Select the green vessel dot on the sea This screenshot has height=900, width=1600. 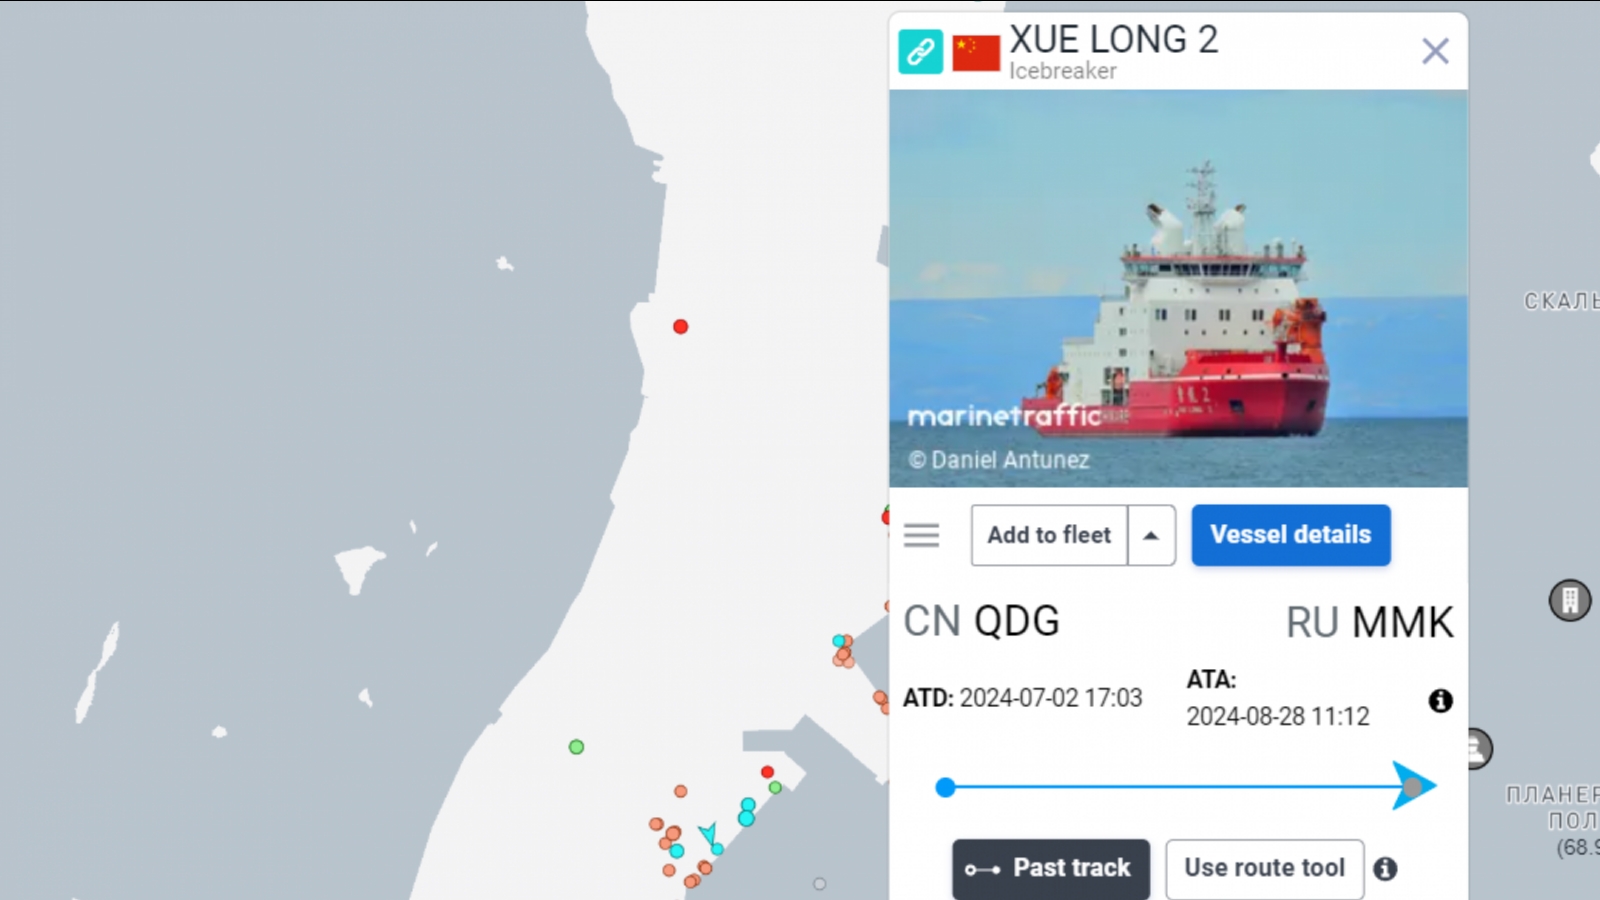coord(576,747)
